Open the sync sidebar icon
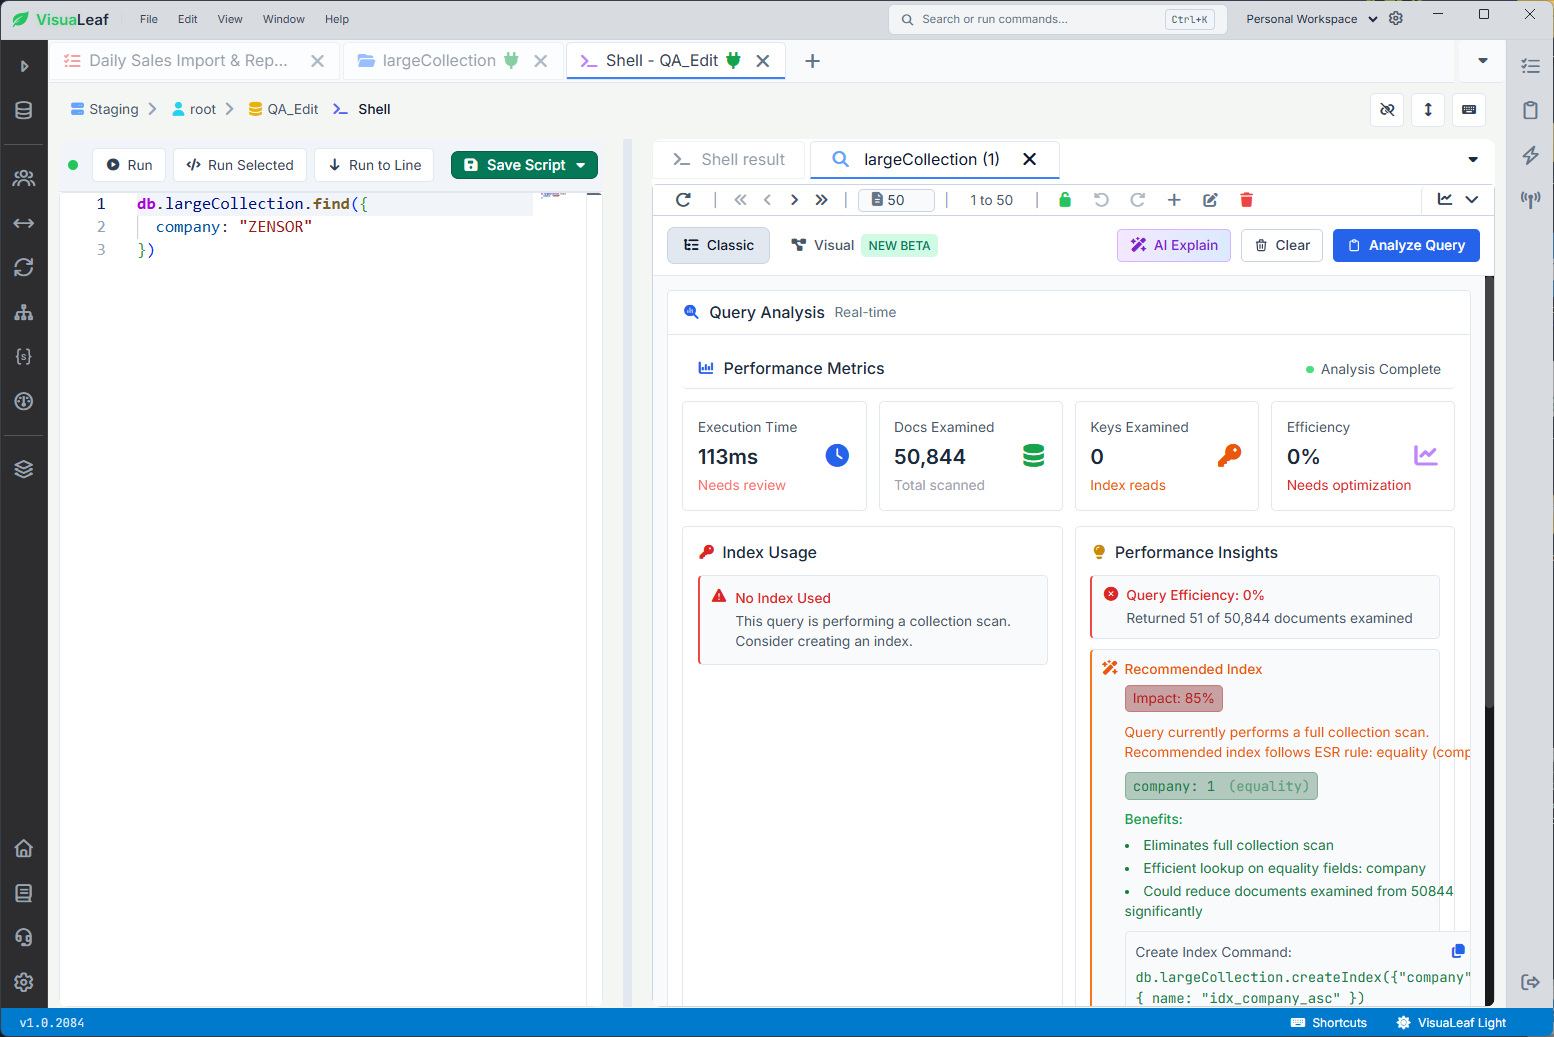 tap(24, 267)
